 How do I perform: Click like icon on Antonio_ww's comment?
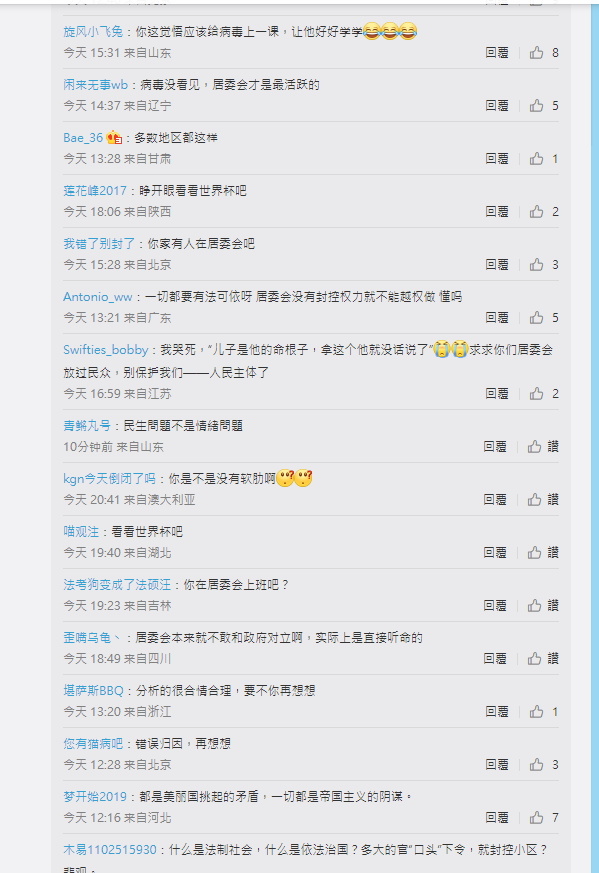pyautogui.click(x=537, y=317)
